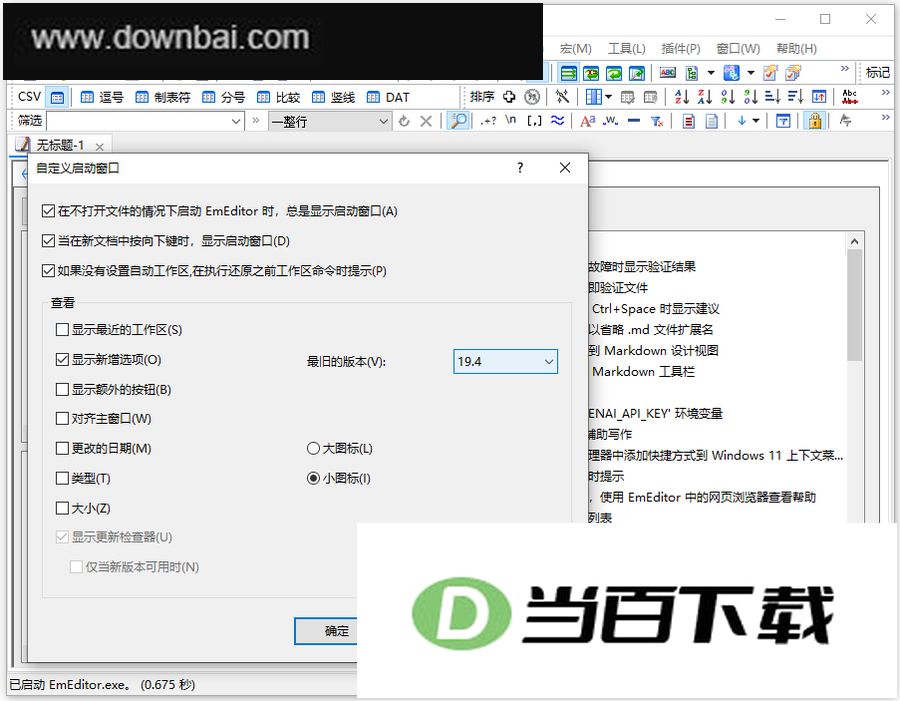Click the whole word .w. filter icon
The width and height of the screenshot is (900, 701).
[x=611, y=121]
